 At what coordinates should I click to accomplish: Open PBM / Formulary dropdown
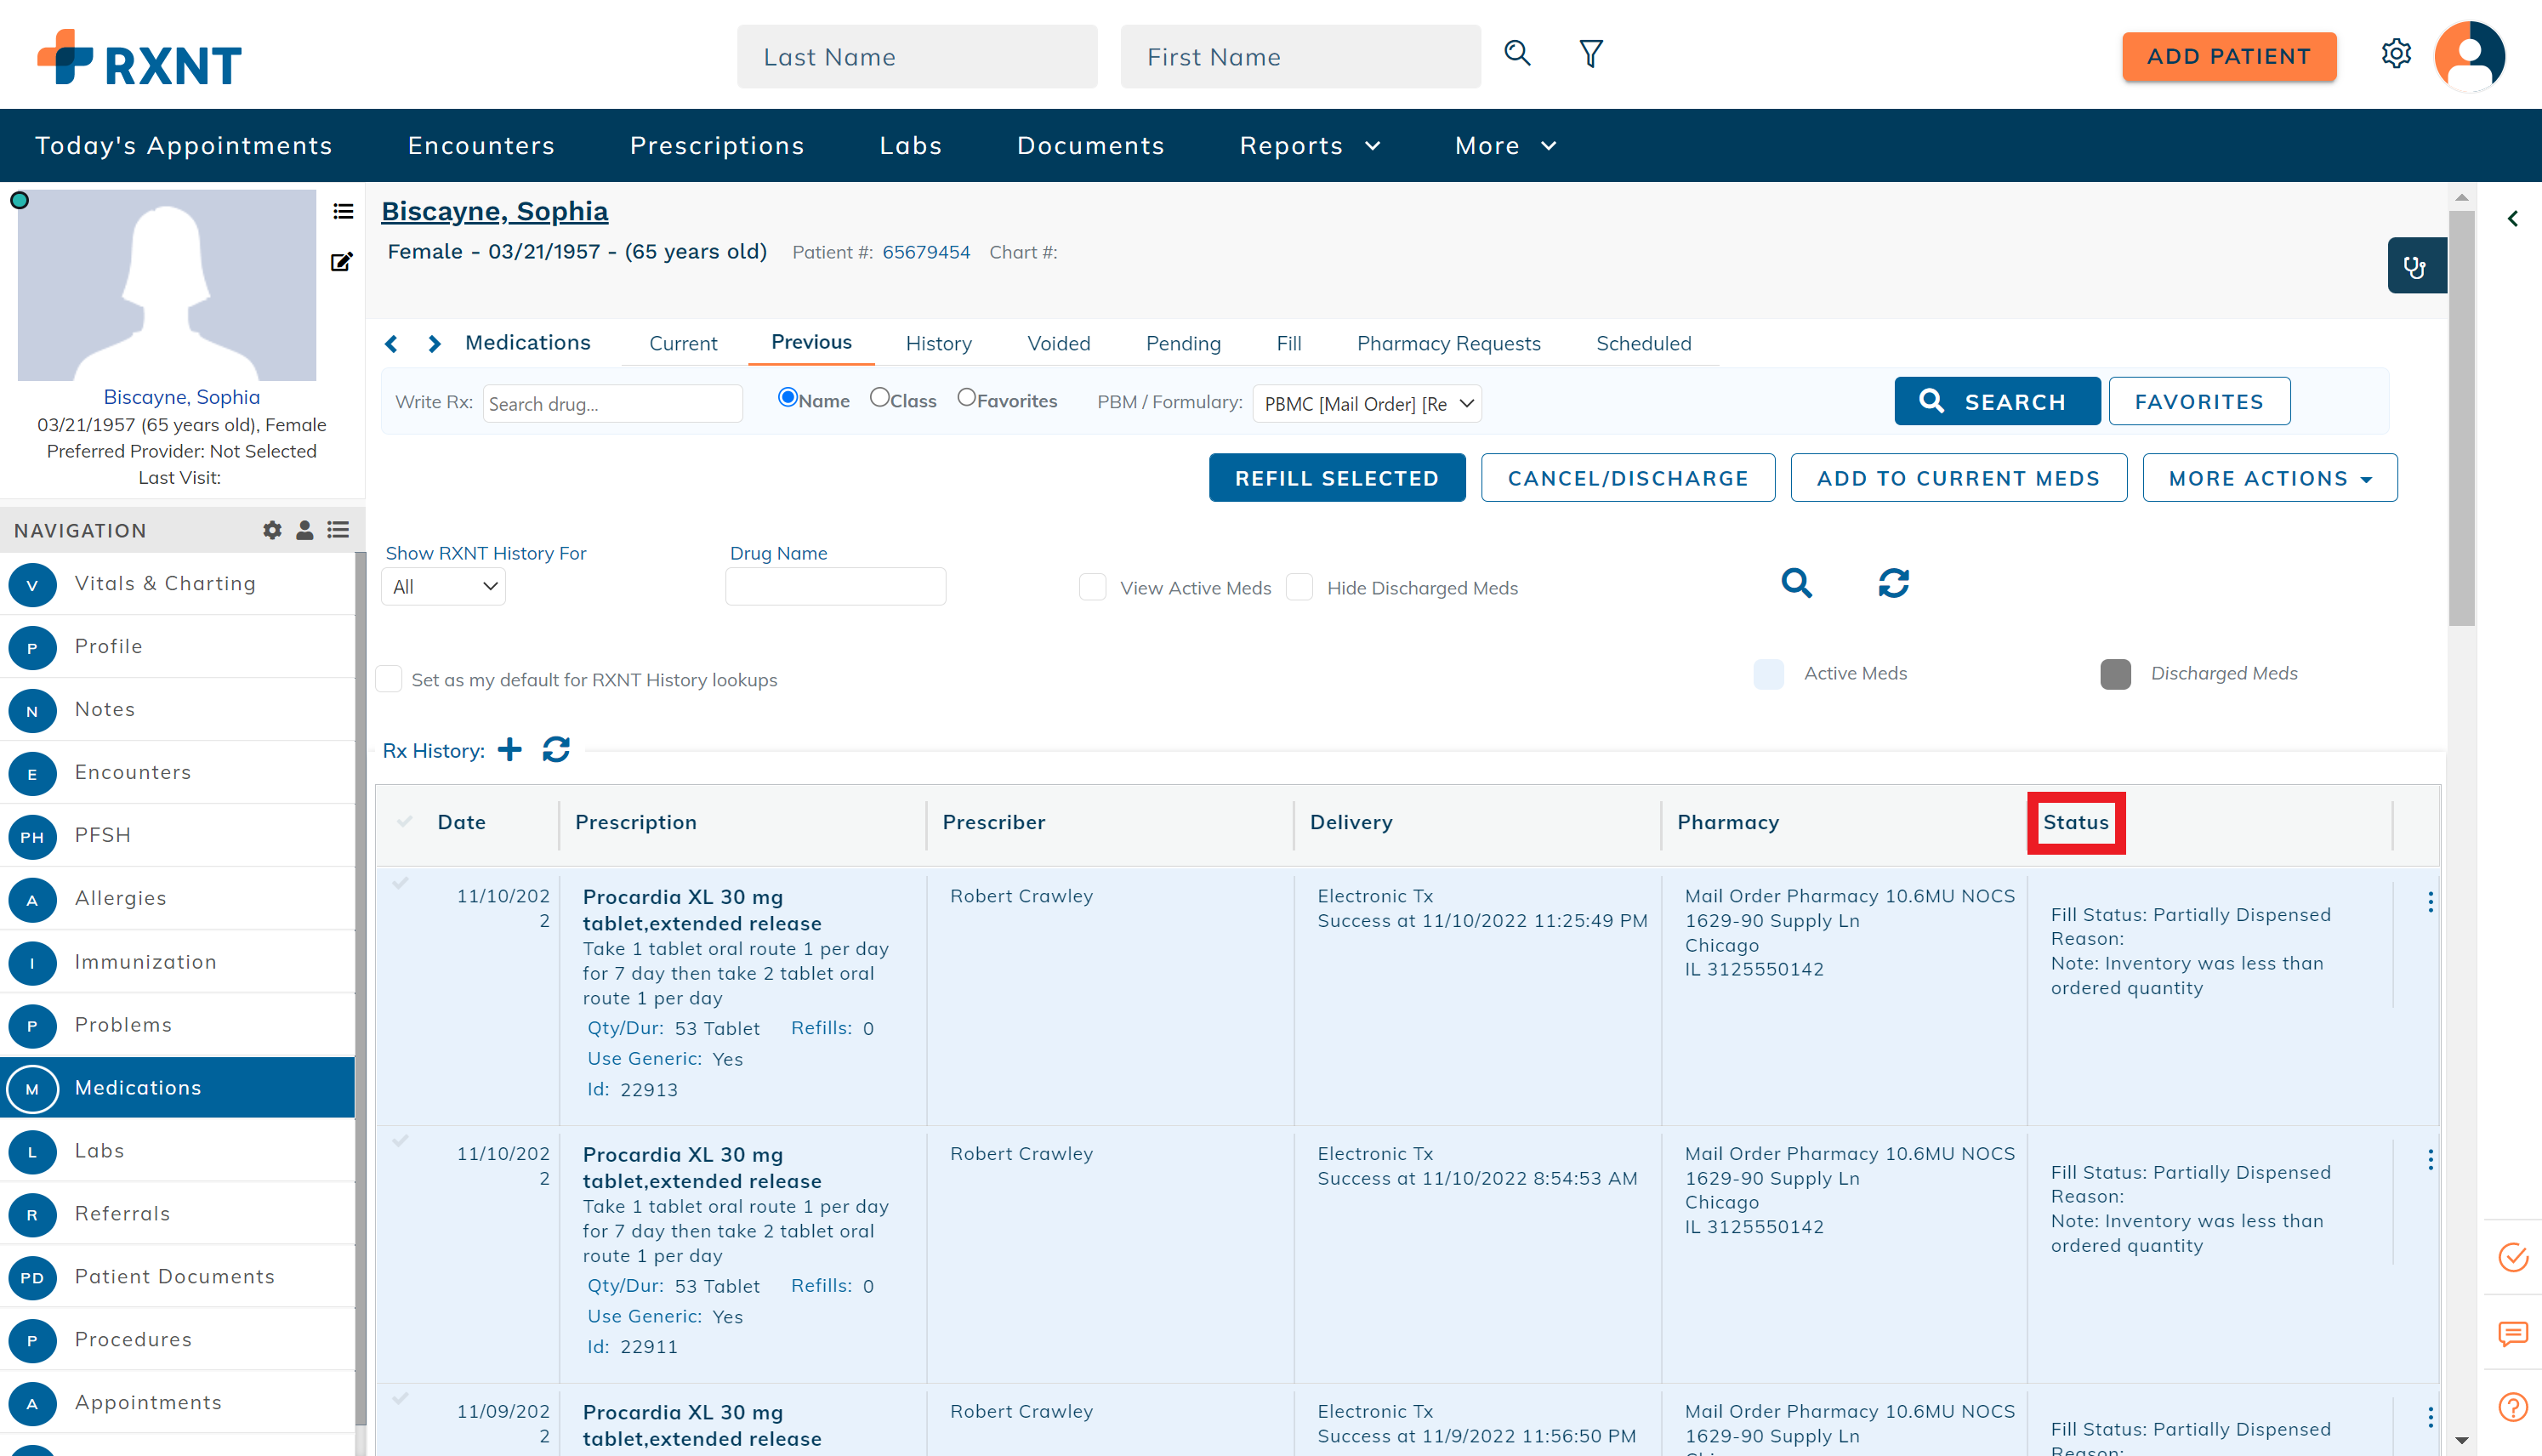click(1367, 404)
